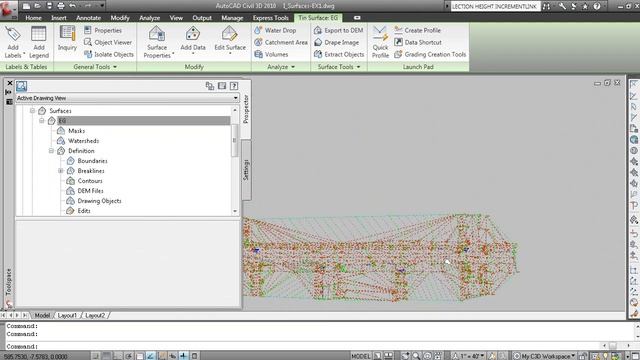Click the Save icon in quick access toolbar
Screen dimensions: 640x360
tap(49, 6)
